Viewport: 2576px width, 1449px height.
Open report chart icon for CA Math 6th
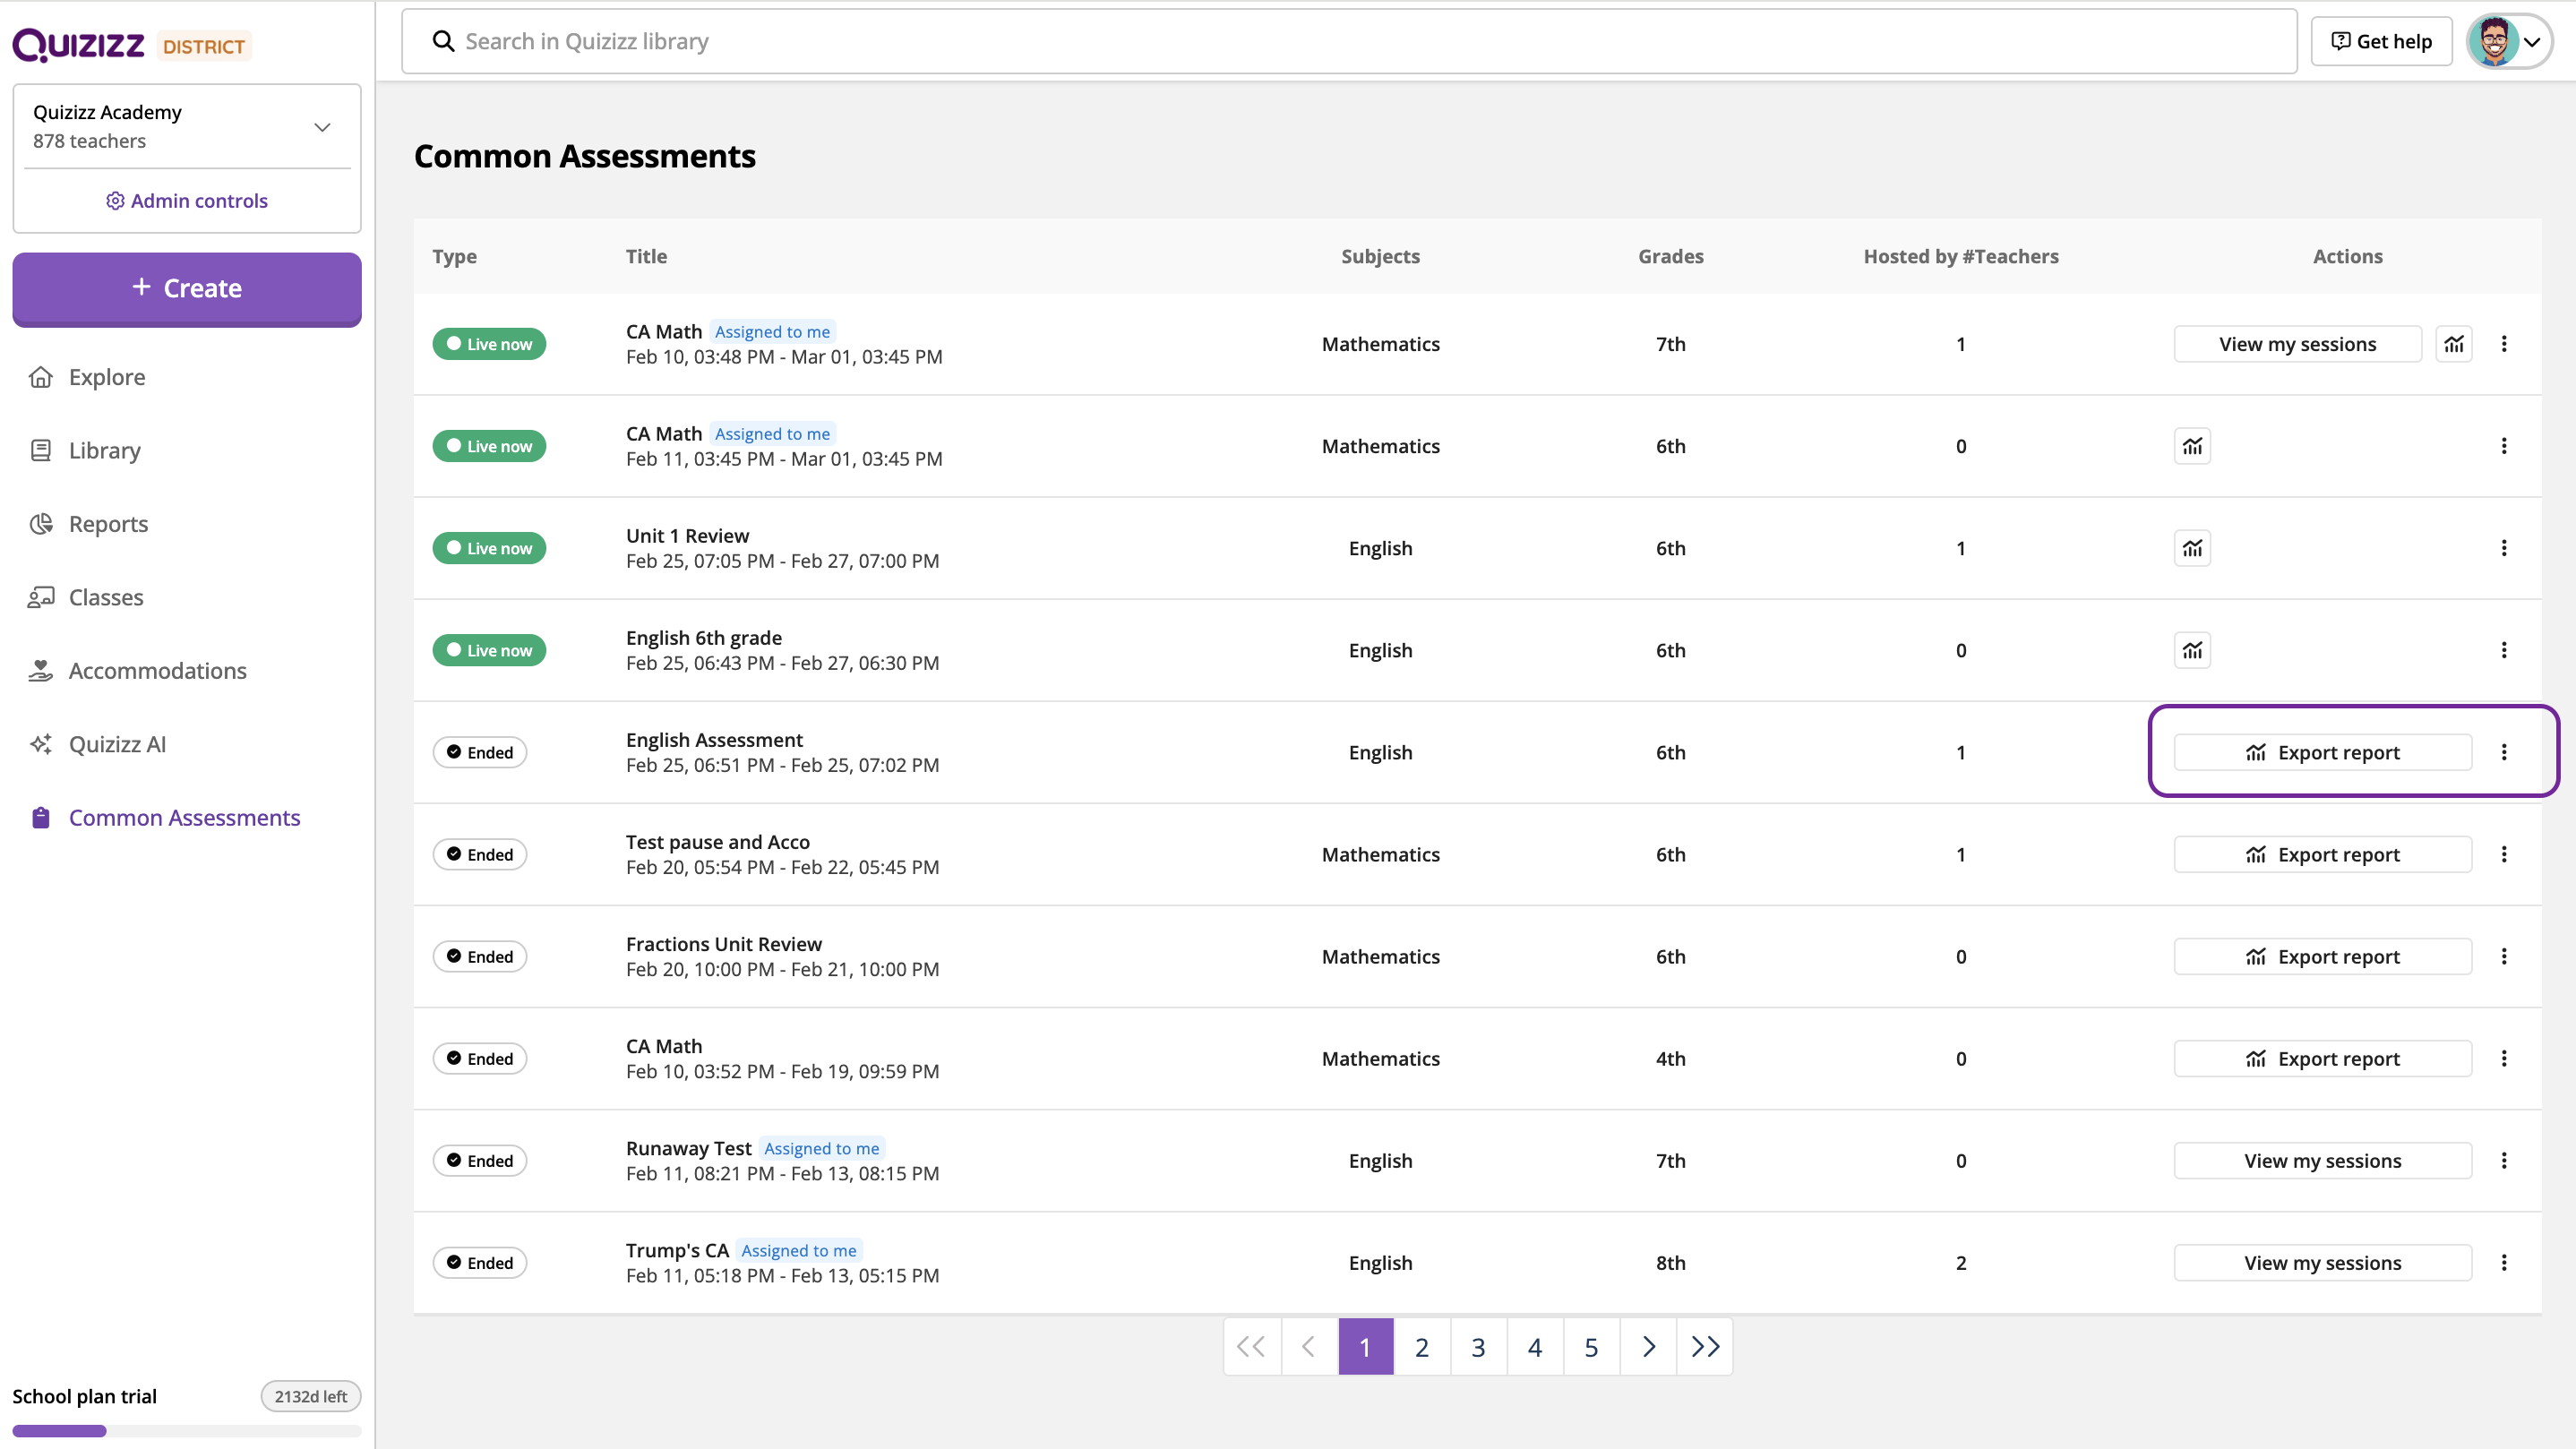[2192, 446]
